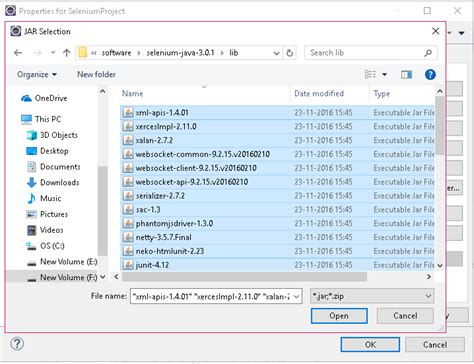
Task: Open the view options dropdown arrow
Action: tap(384, 74)
